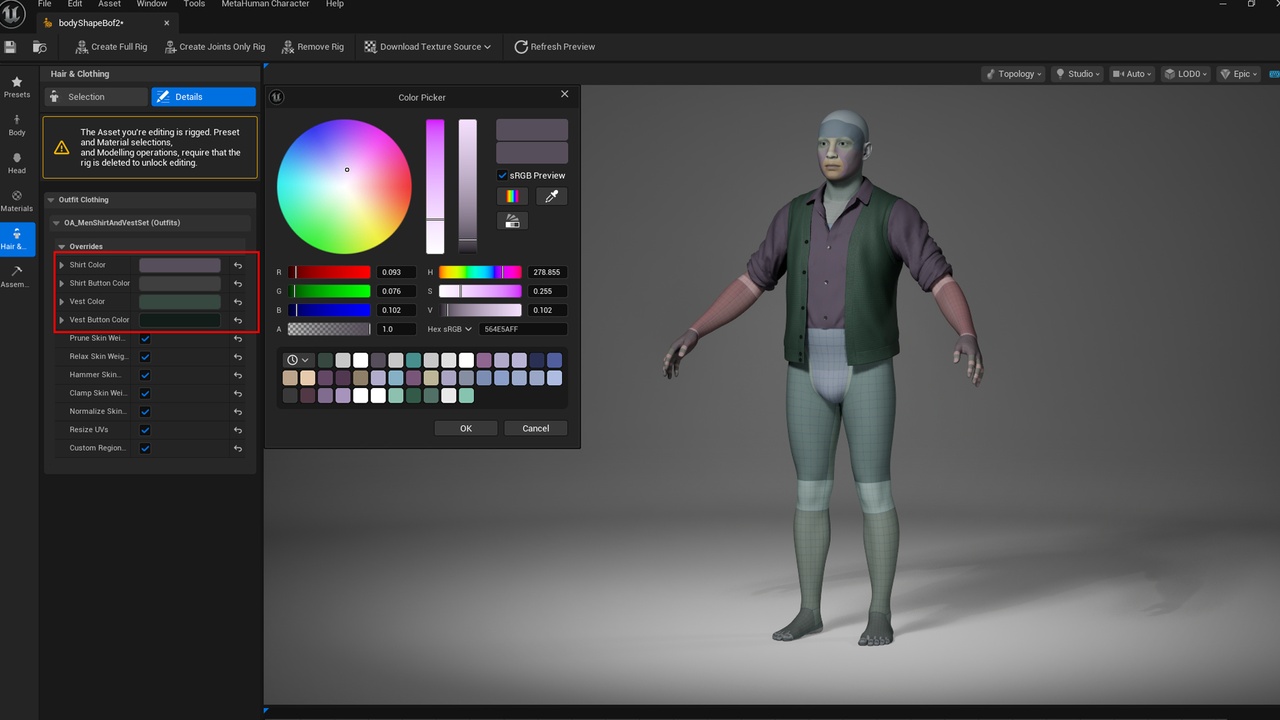The width and height of the screenshot is (1280, 720).
Task: Switch to the Selection tab
Action: [x=96, y=97]
